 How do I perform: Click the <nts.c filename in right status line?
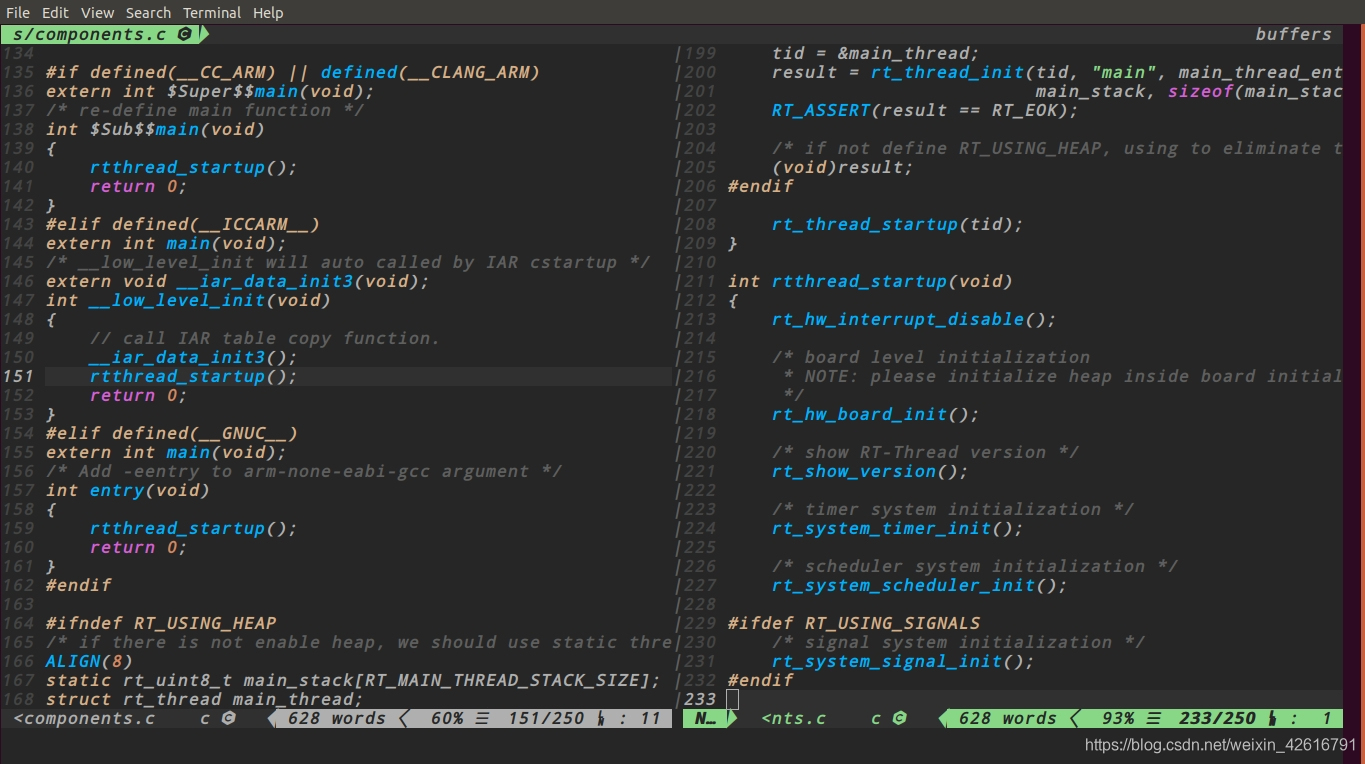click(794, 718)
